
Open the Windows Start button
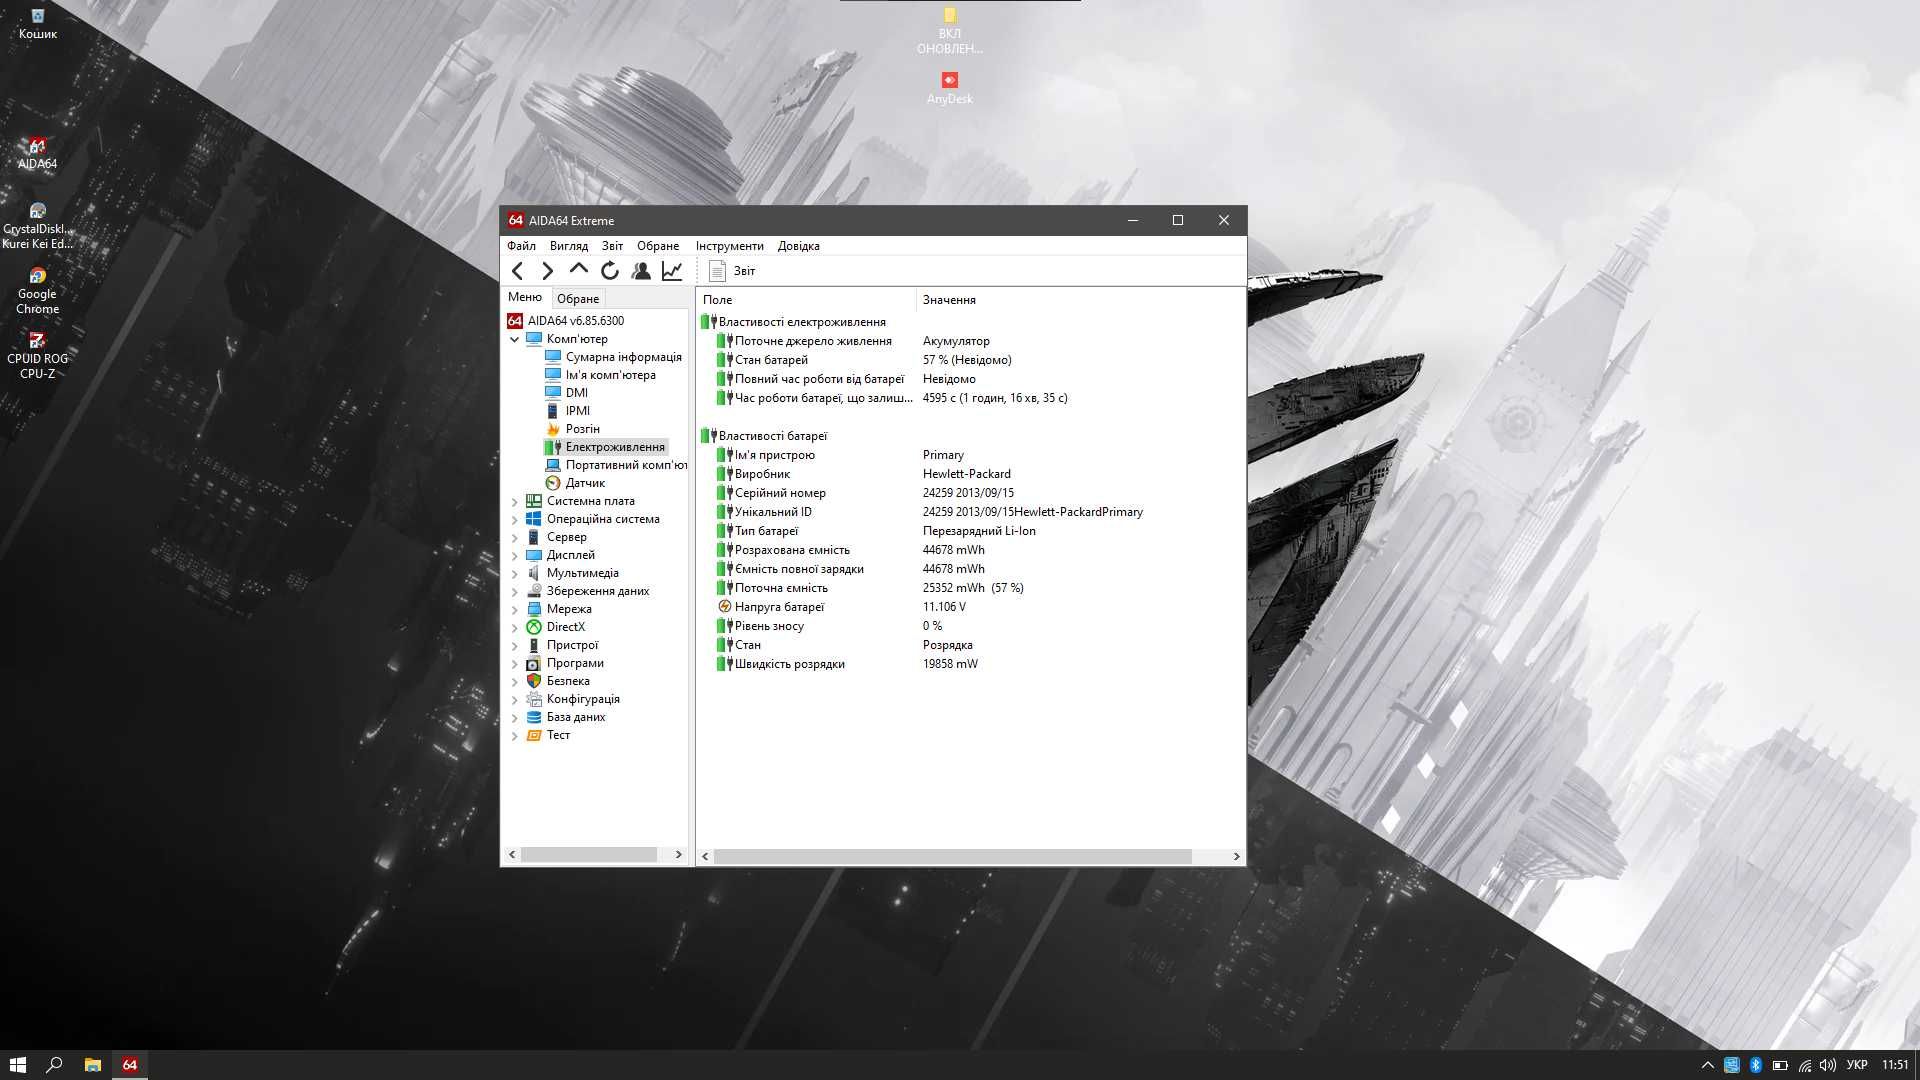tap(17, 1065)
